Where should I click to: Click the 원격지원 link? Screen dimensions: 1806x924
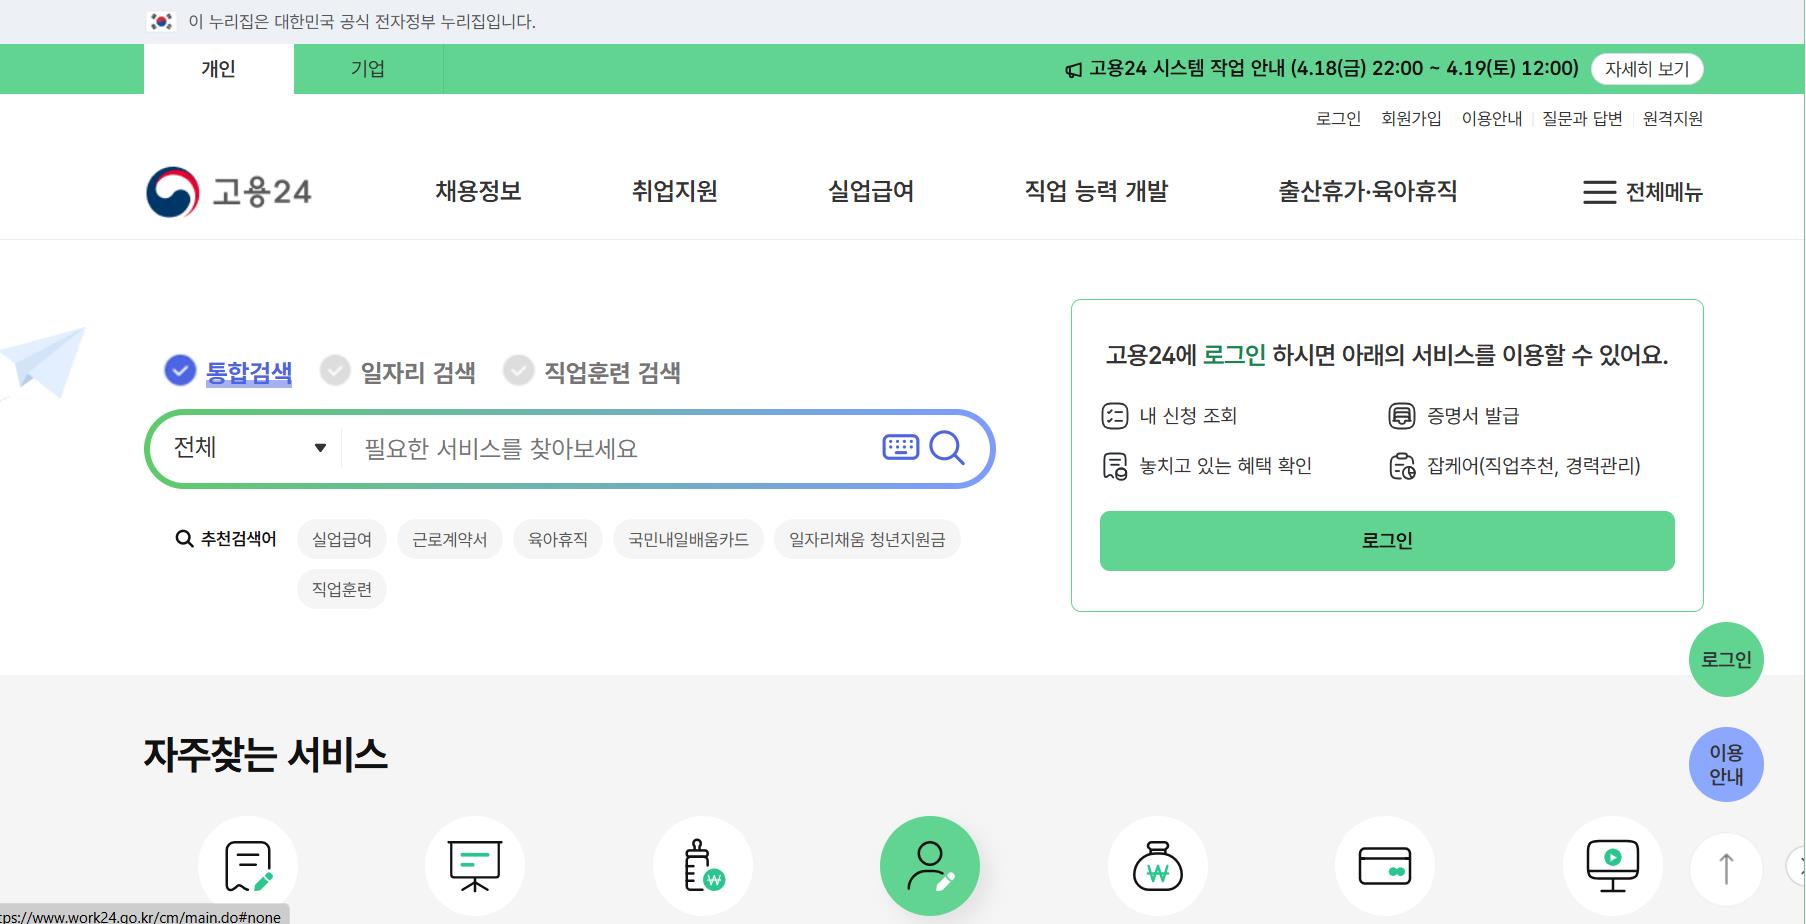[x=1672, y=118]
